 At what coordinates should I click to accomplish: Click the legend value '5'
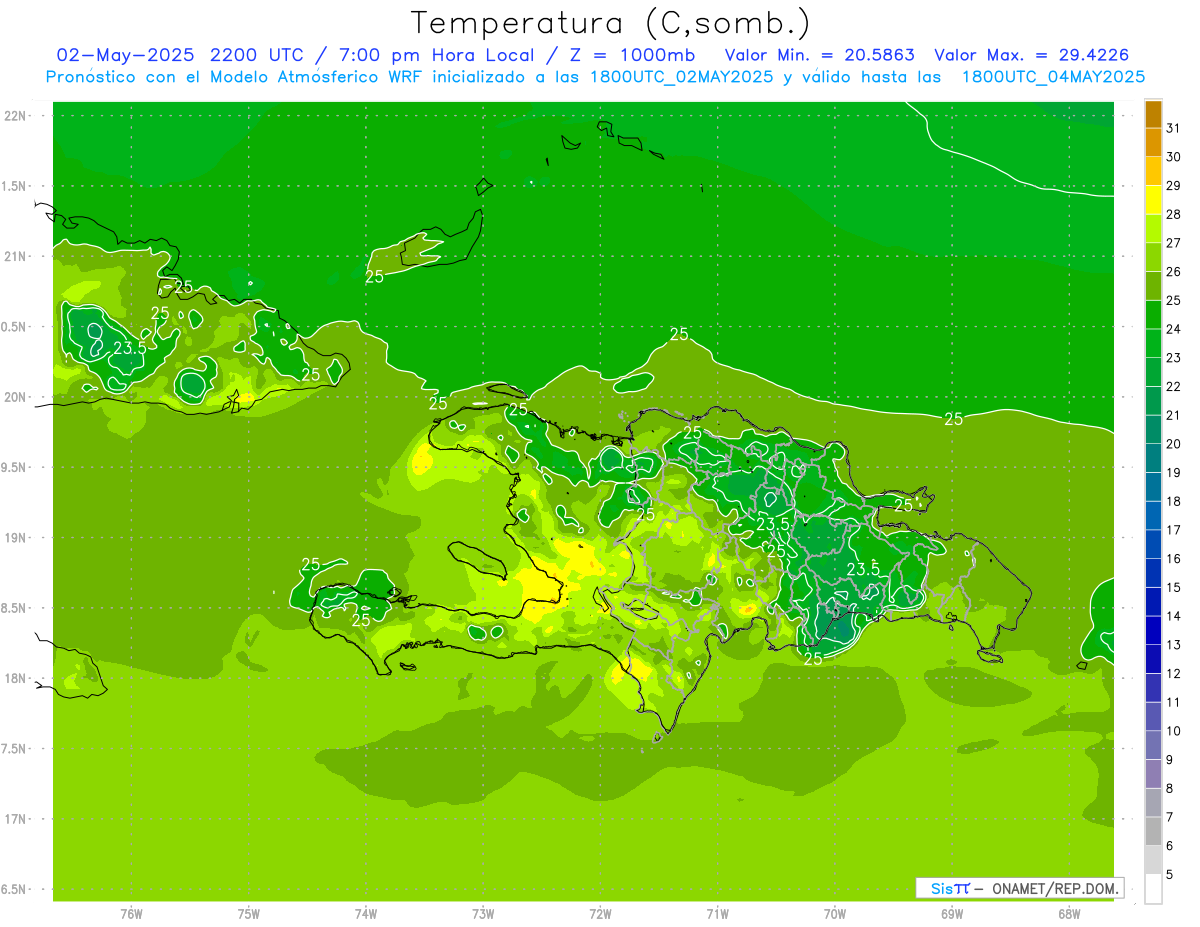tap(1169, 874)
